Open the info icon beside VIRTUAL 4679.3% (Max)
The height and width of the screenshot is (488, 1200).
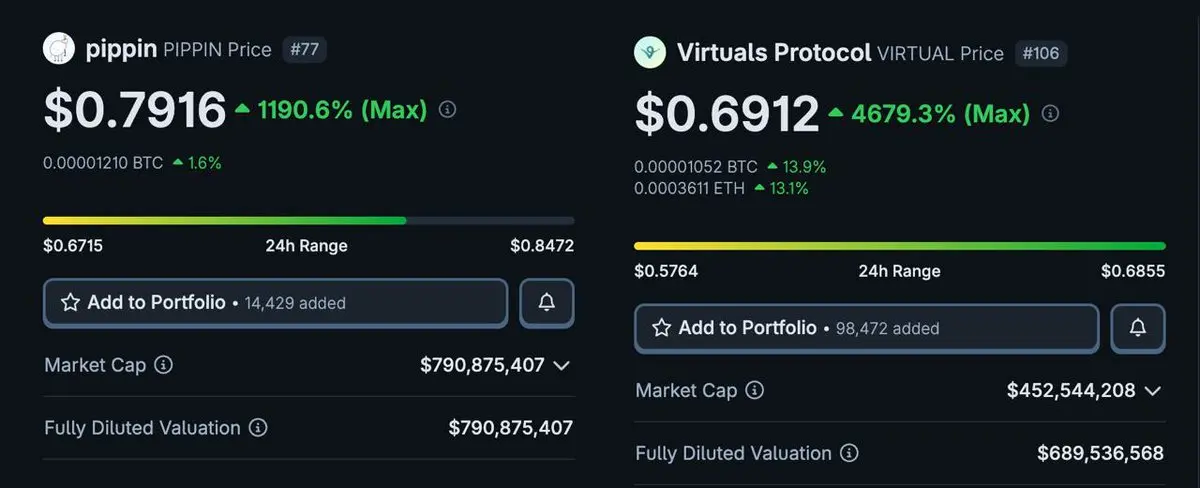(1050, 114)
